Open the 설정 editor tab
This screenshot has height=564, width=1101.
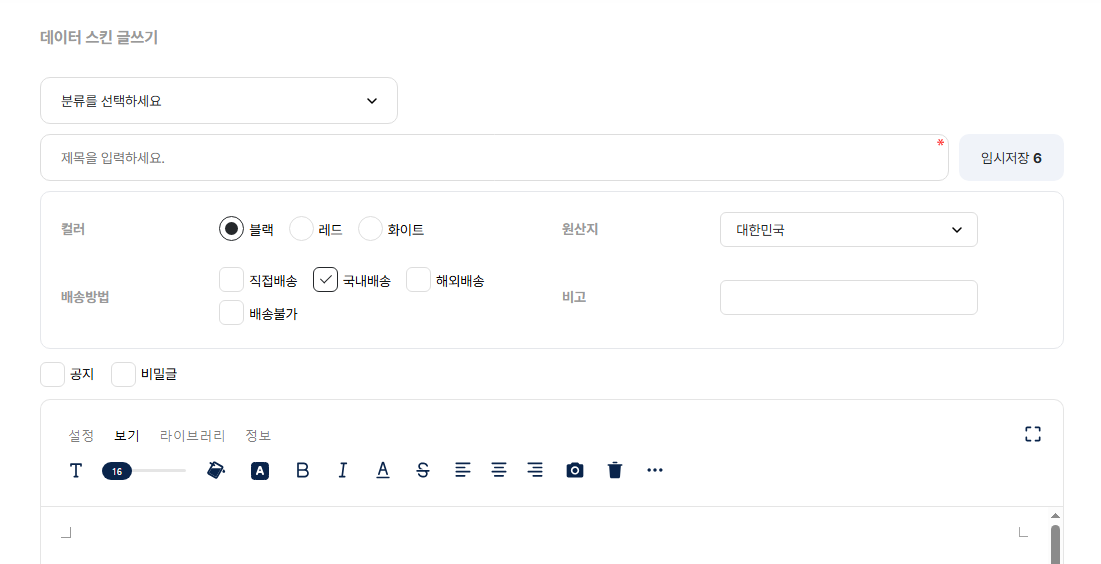coord(81,436)
